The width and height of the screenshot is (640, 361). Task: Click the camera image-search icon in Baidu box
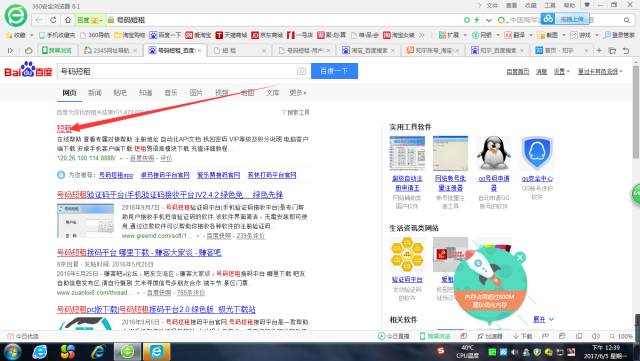pyautogui.click(x=301, y=71)
